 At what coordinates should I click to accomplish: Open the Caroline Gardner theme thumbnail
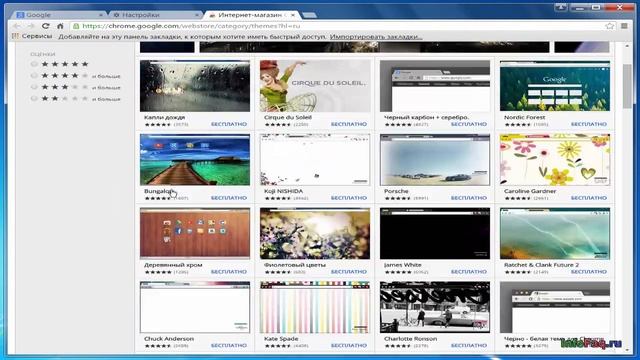click(x=555, y=160)
